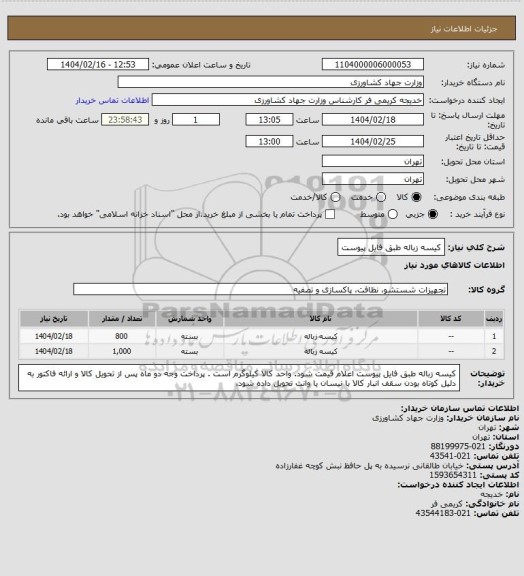Screen dimensions: 524x576
Task: Select the جزیی purchase type radio
Action: (x=433, y=214)
